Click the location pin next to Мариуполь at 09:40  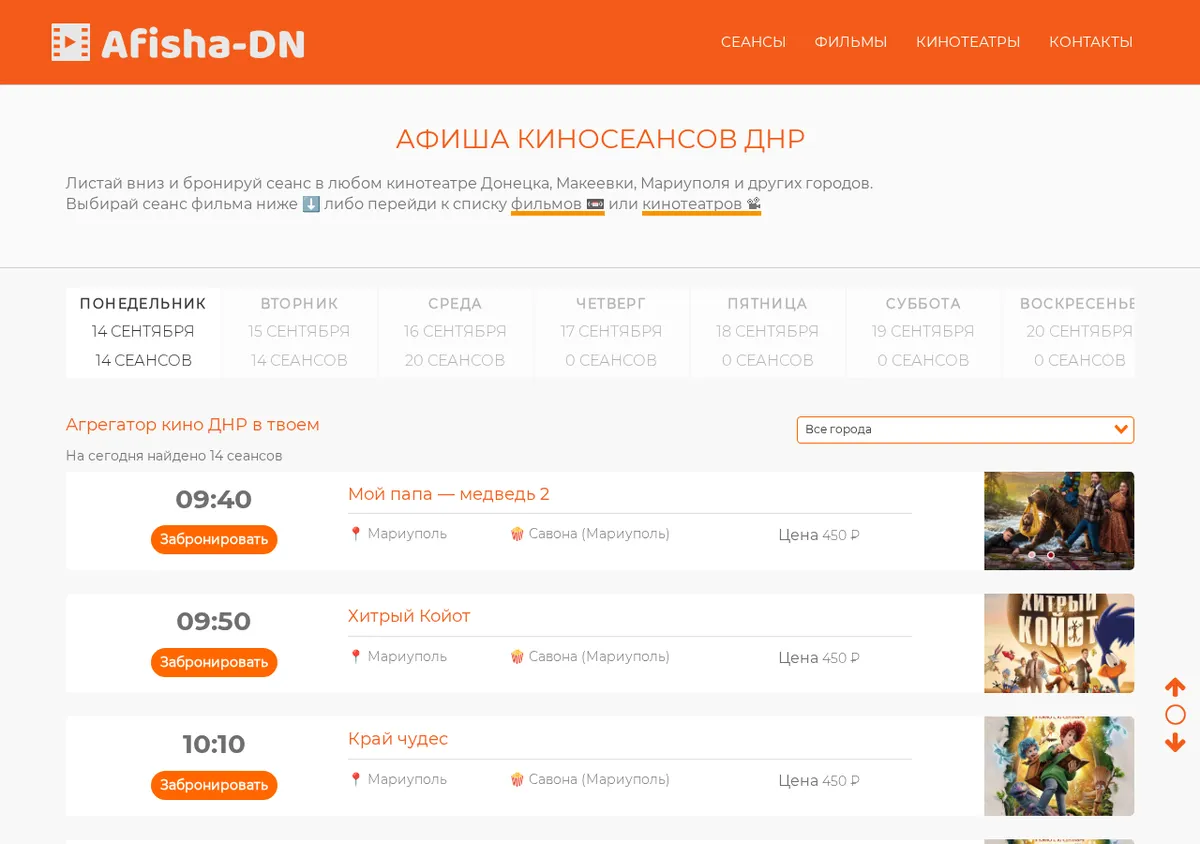point(355,534)
